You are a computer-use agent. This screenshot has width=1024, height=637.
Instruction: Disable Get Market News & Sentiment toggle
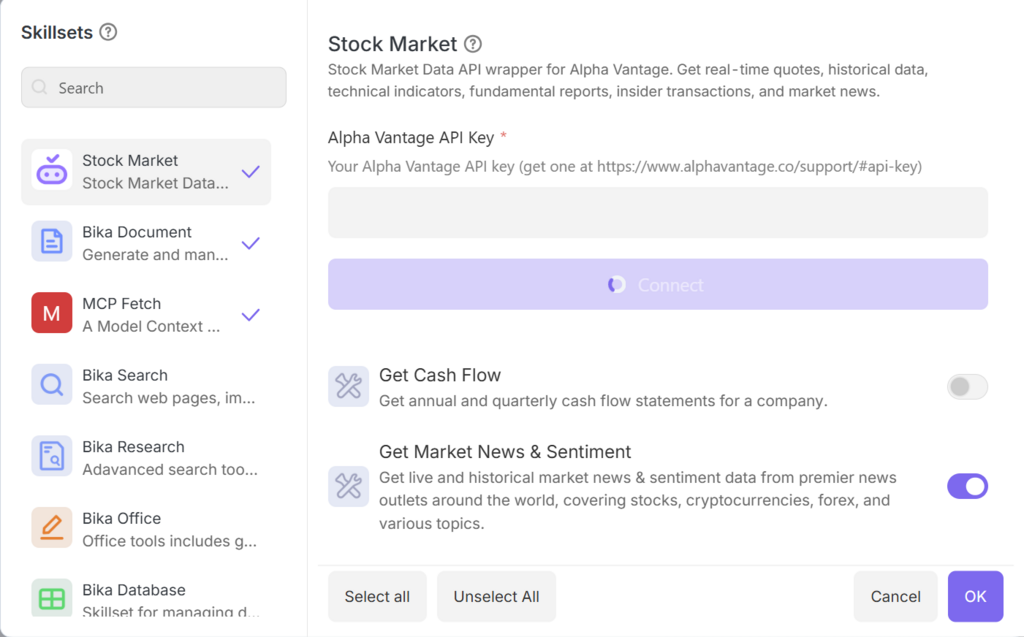coord(967,486)
